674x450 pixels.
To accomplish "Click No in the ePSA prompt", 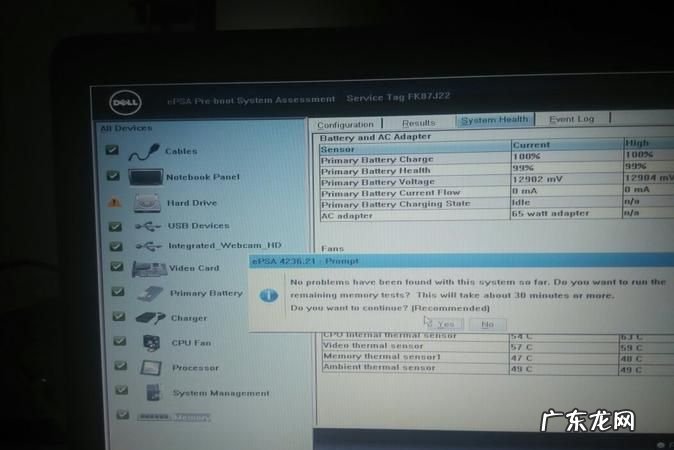I will tap(487, 324).
